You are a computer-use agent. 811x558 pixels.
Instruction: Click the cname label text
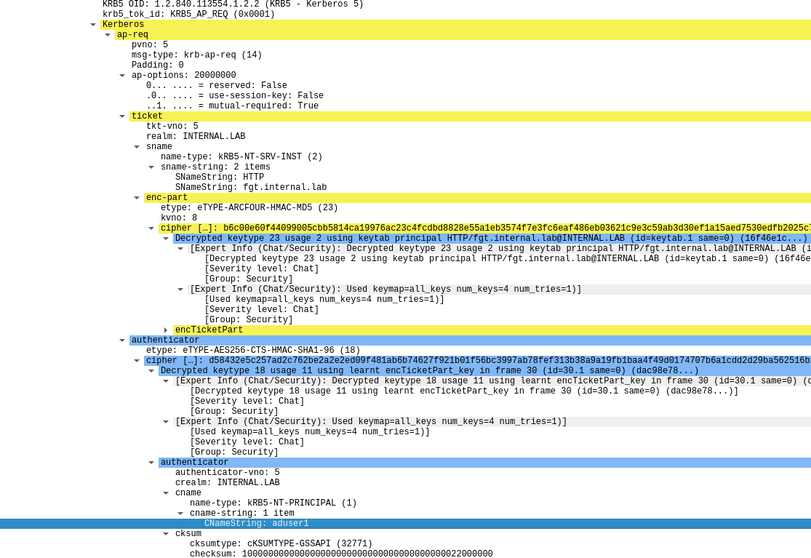(x=188, y=493)
